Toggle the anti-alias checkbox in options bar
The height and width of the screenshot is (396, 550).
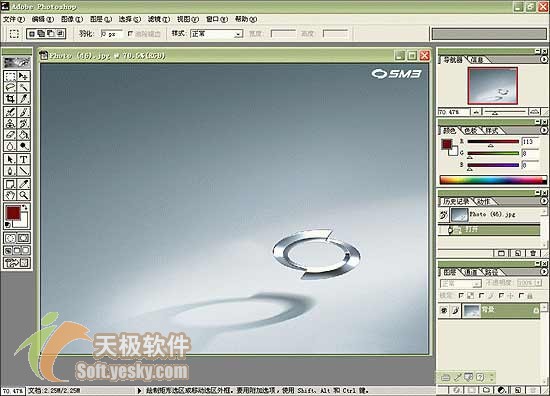tap(130, 34)
